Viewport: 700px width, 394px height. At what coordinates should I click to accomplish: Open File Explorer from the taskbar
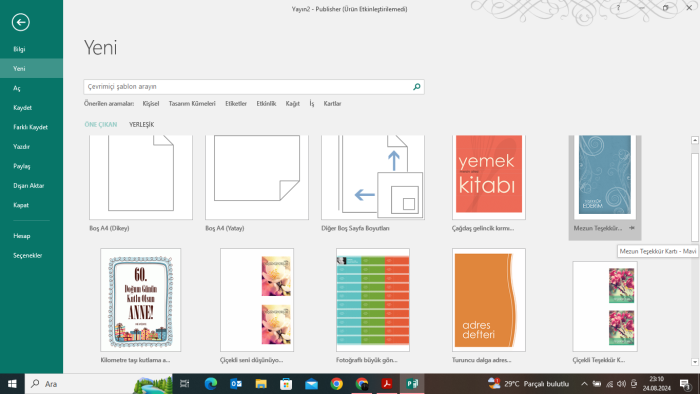pos(261,384)
